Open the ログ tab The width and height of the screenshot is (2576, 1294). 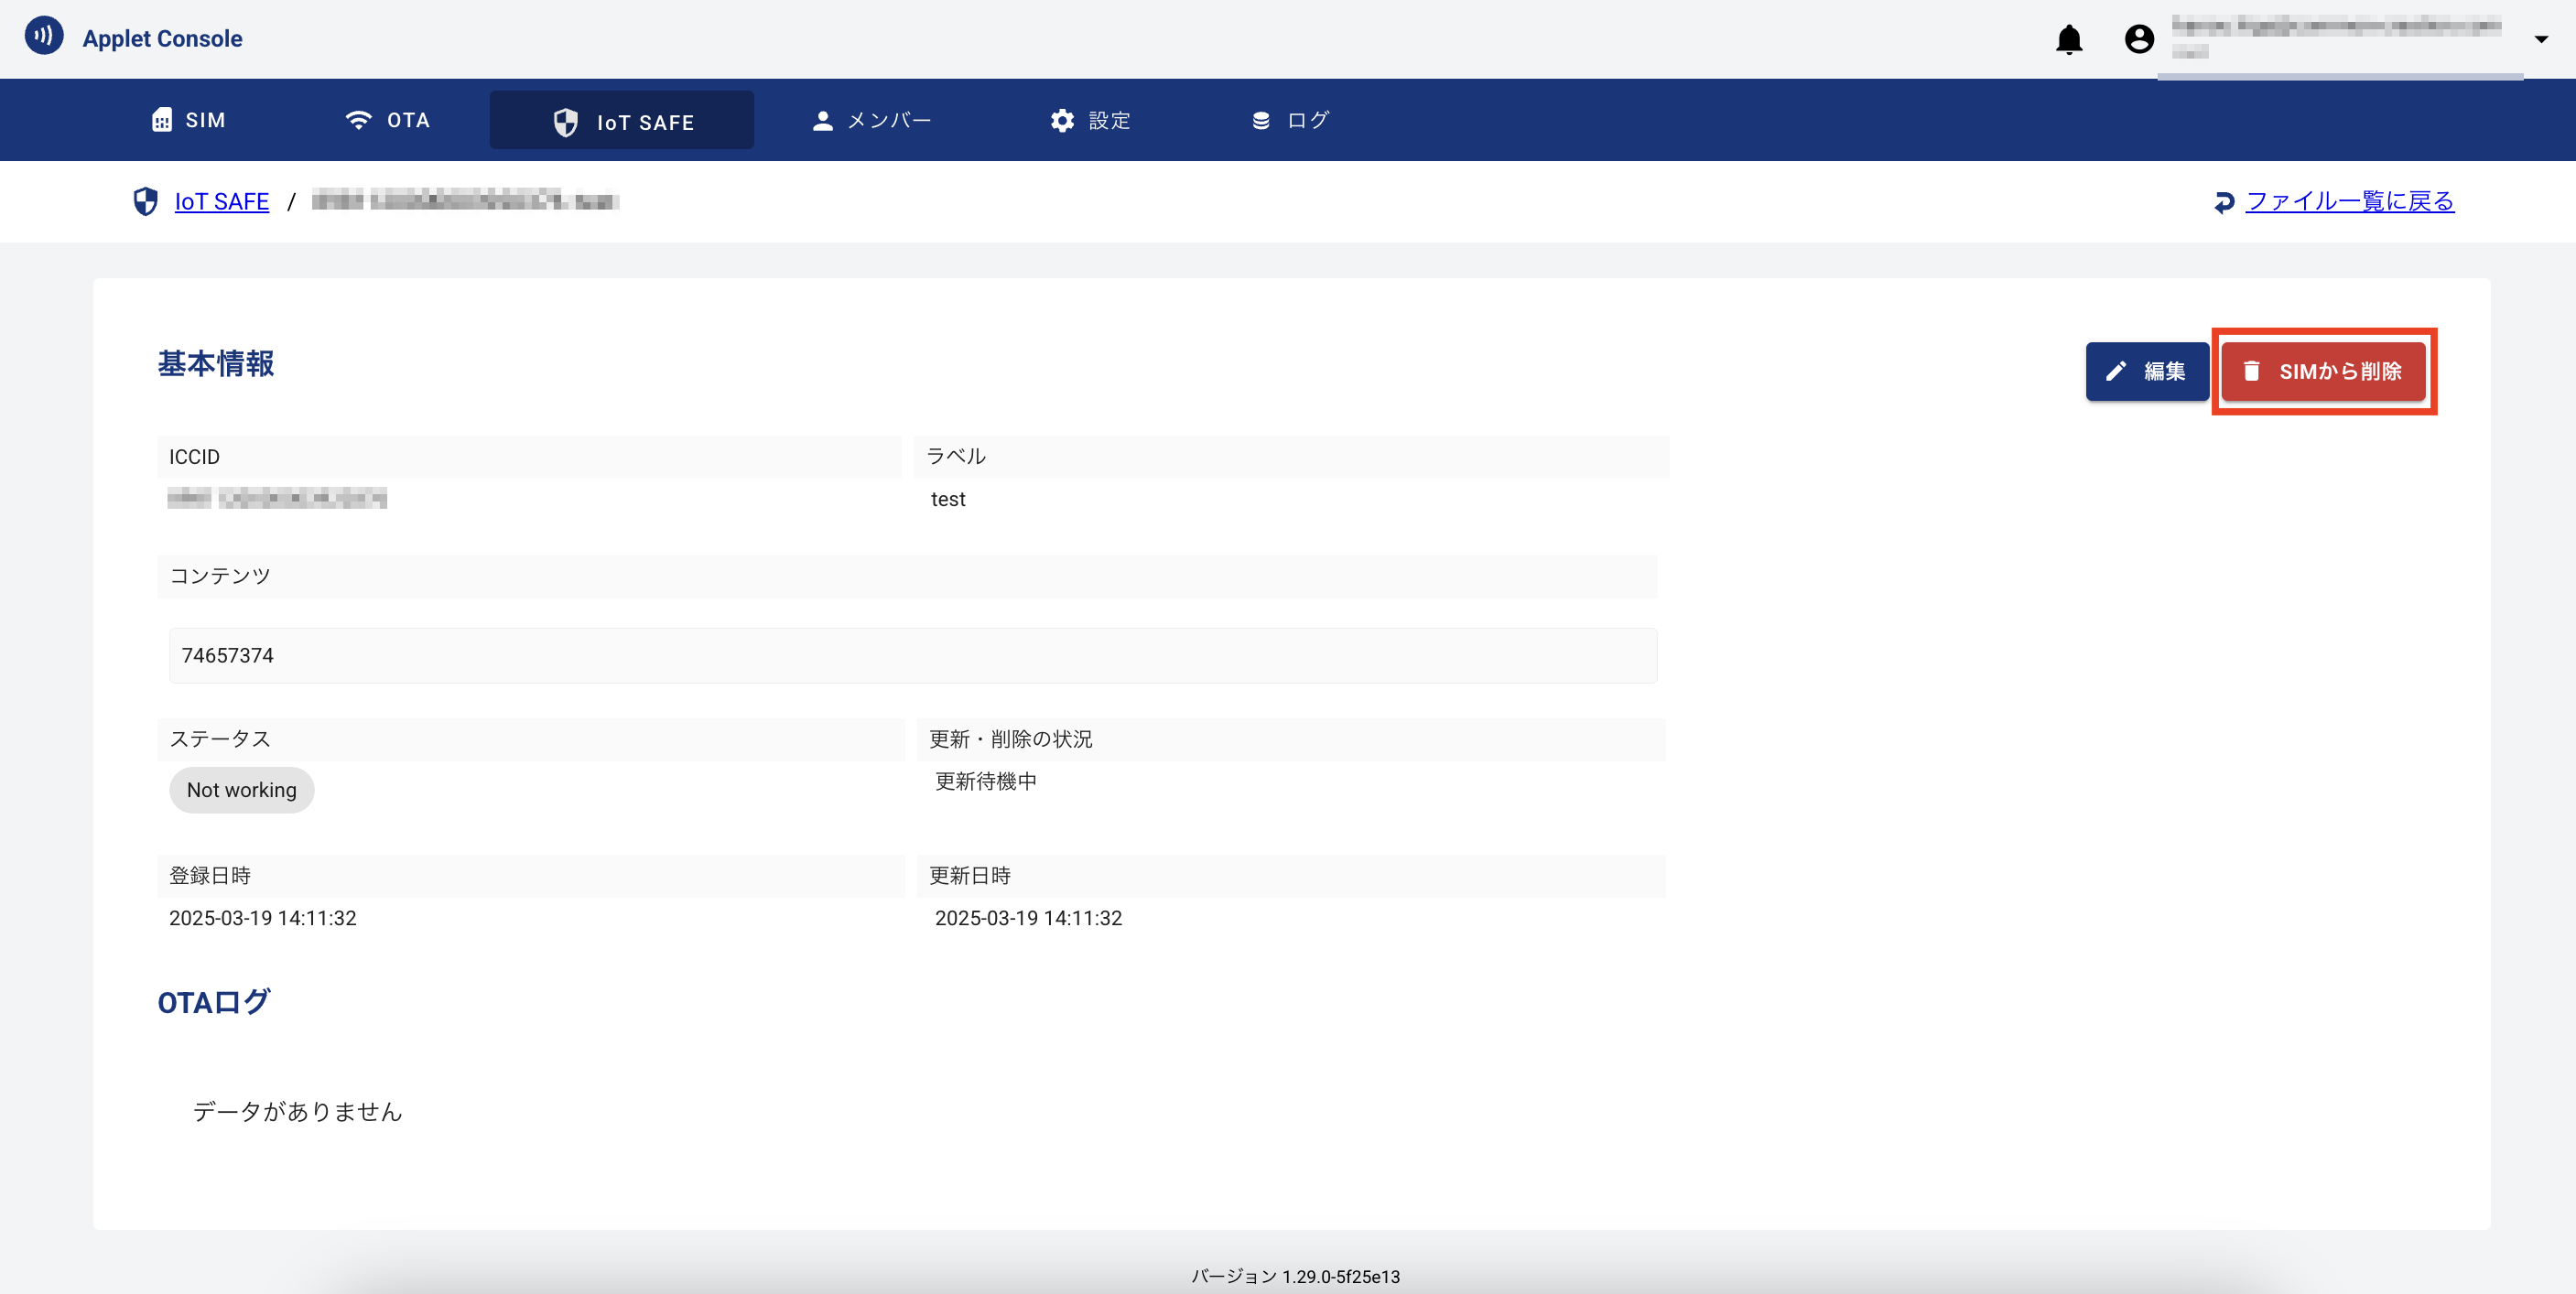[x=1290, y=120]
